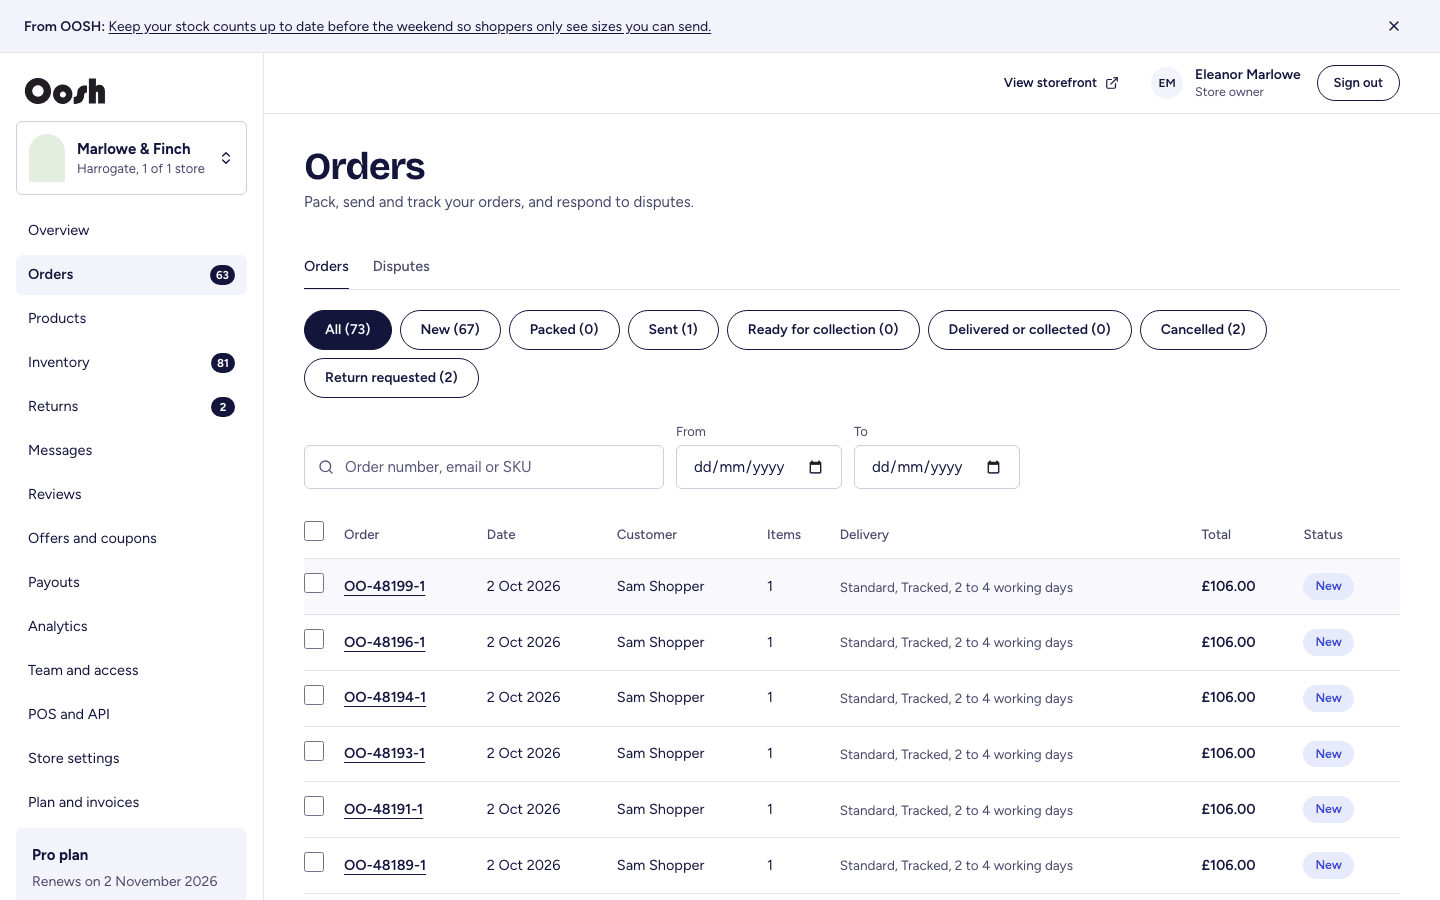Viewport: 1440px width, 900px height.
Task: Filter by Ready for collection (0)
Action: coord(823,330)
